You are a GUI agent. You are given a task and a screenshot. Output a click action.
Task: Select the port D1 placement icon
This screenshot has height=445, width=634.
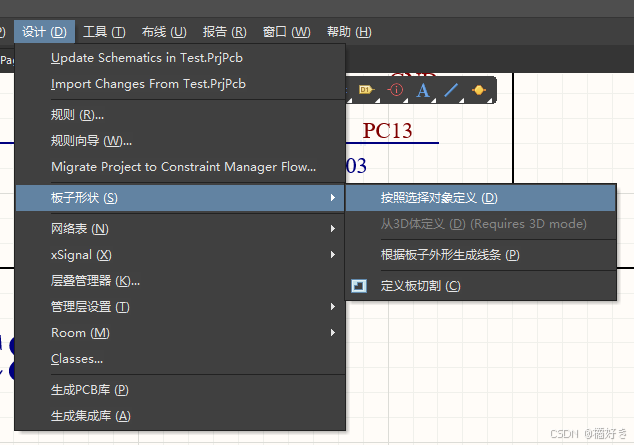366,90
